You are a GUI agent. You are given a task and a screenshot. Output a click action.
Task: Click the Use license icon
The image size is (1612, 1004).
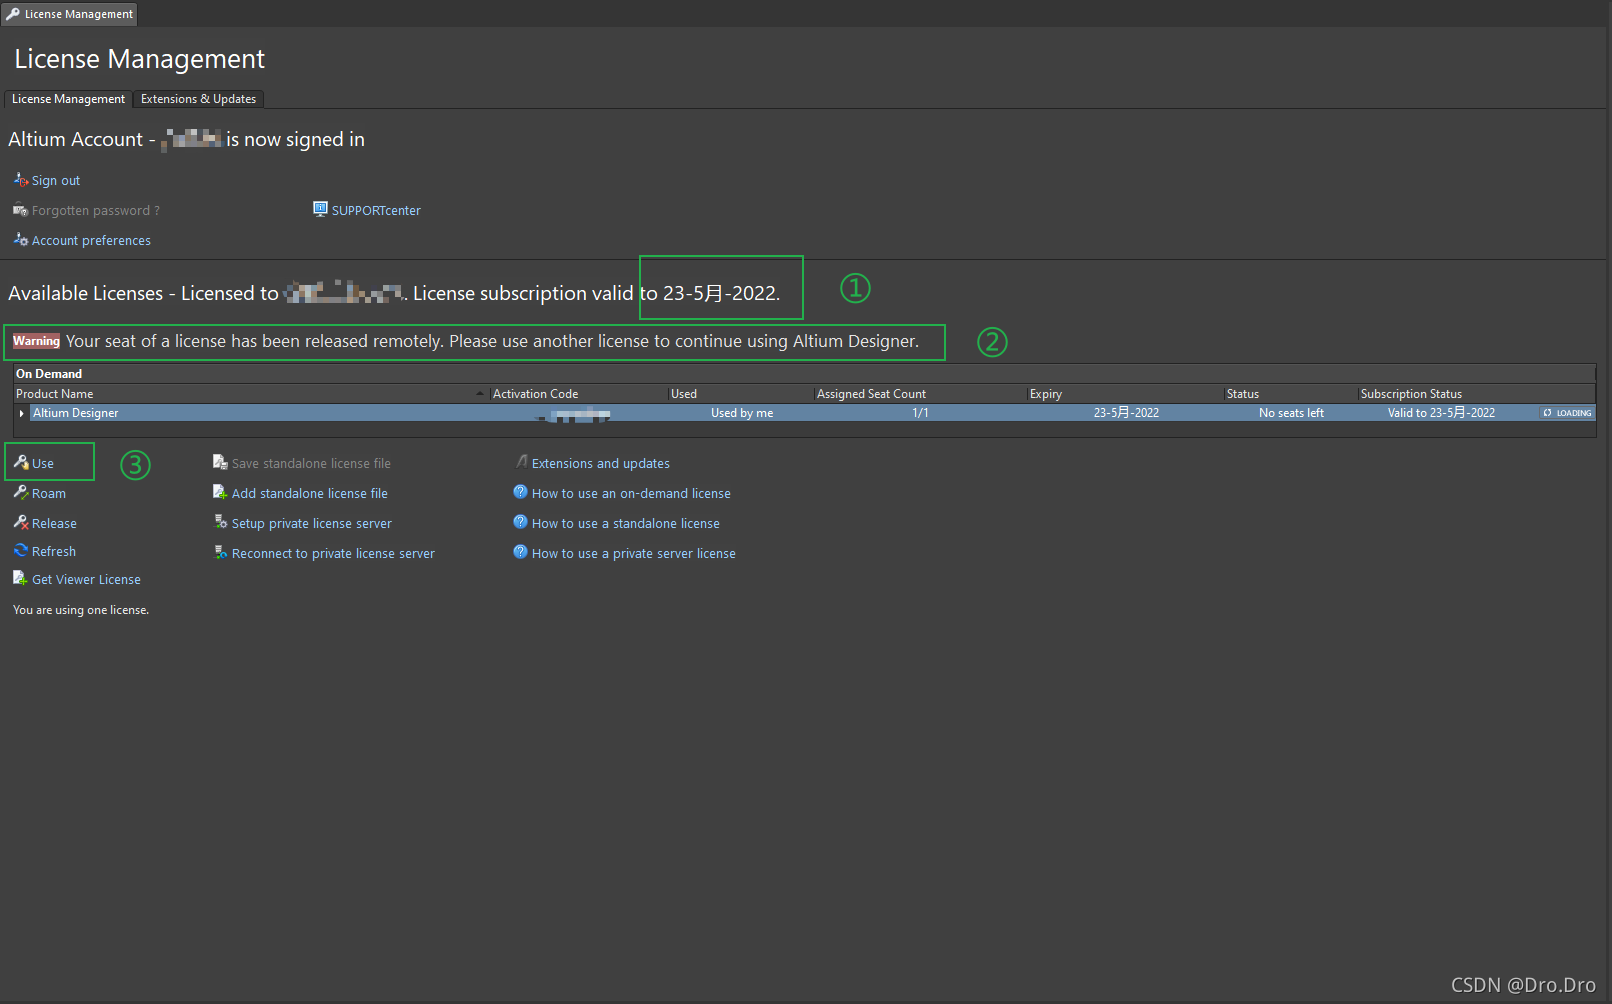[21, 462]
